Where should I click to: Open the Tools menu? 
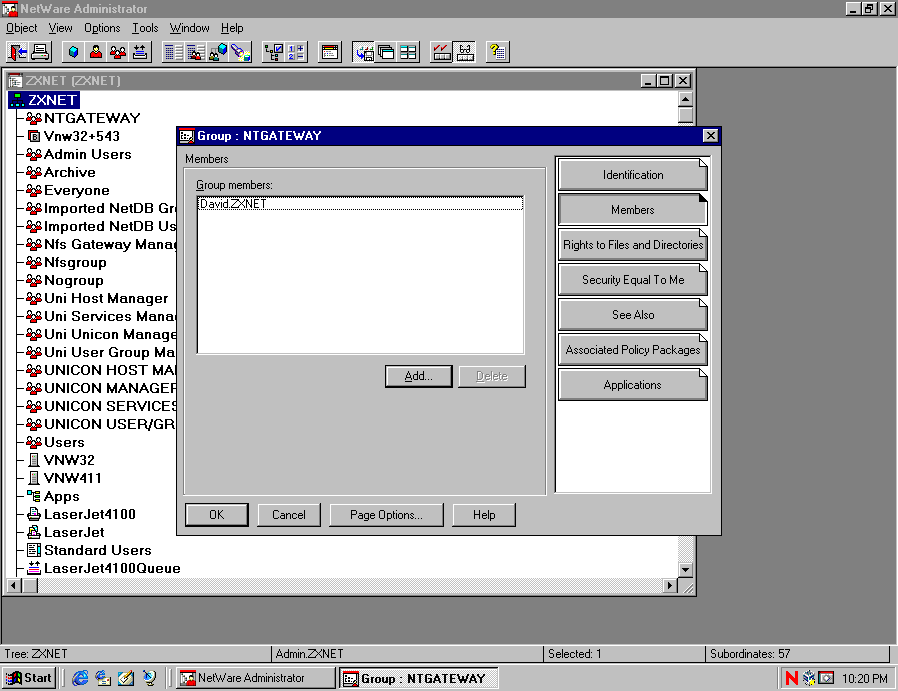click(145, 28)
